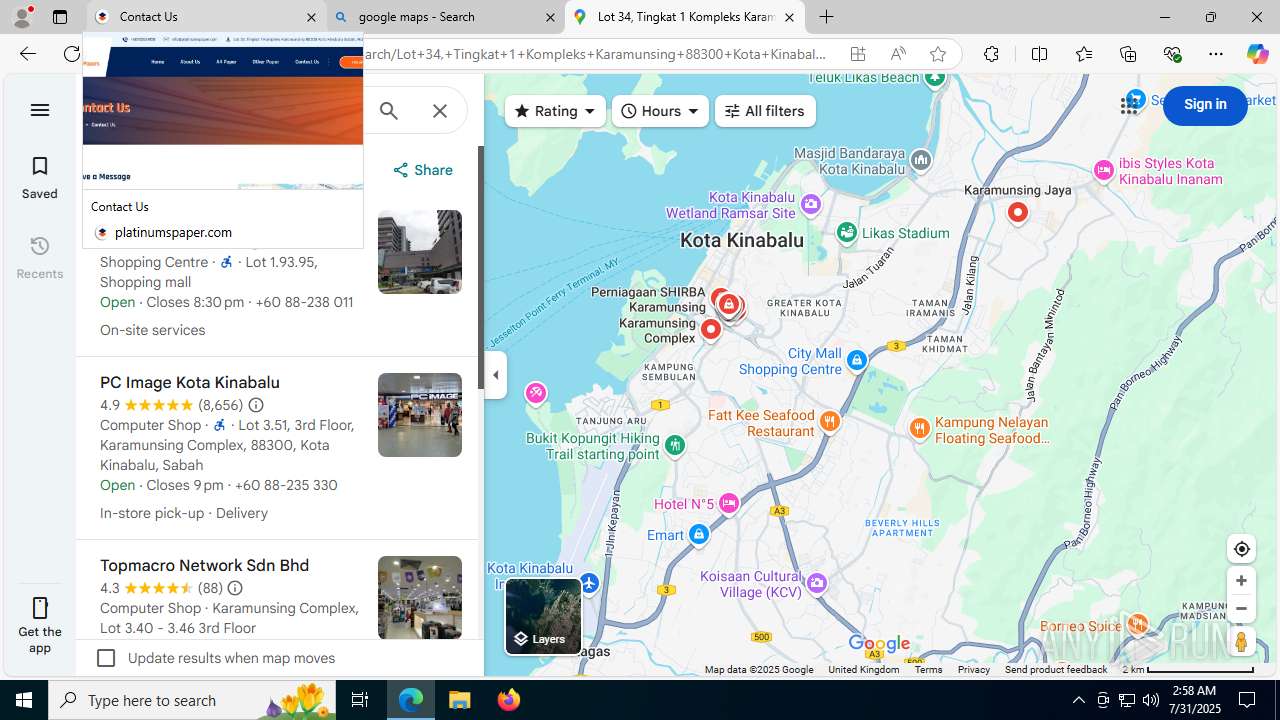The height and width of the screenshot is (720, 1280).
Task: Open Google apps grid icon
Action: tap(1130, 105)
